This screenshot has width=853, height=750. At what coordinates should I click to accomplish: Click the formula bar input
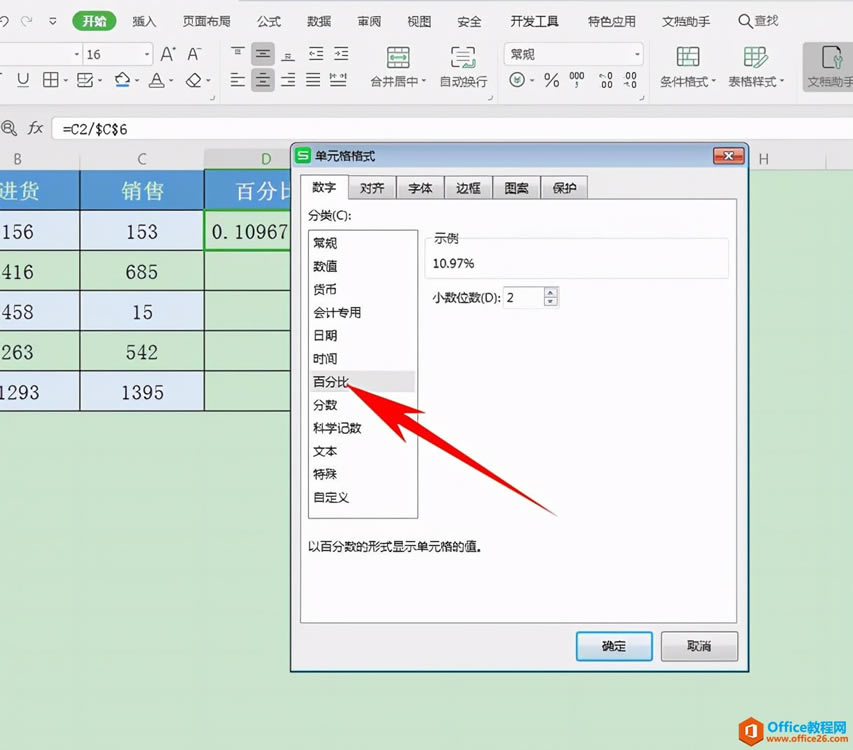pos(452,129)
